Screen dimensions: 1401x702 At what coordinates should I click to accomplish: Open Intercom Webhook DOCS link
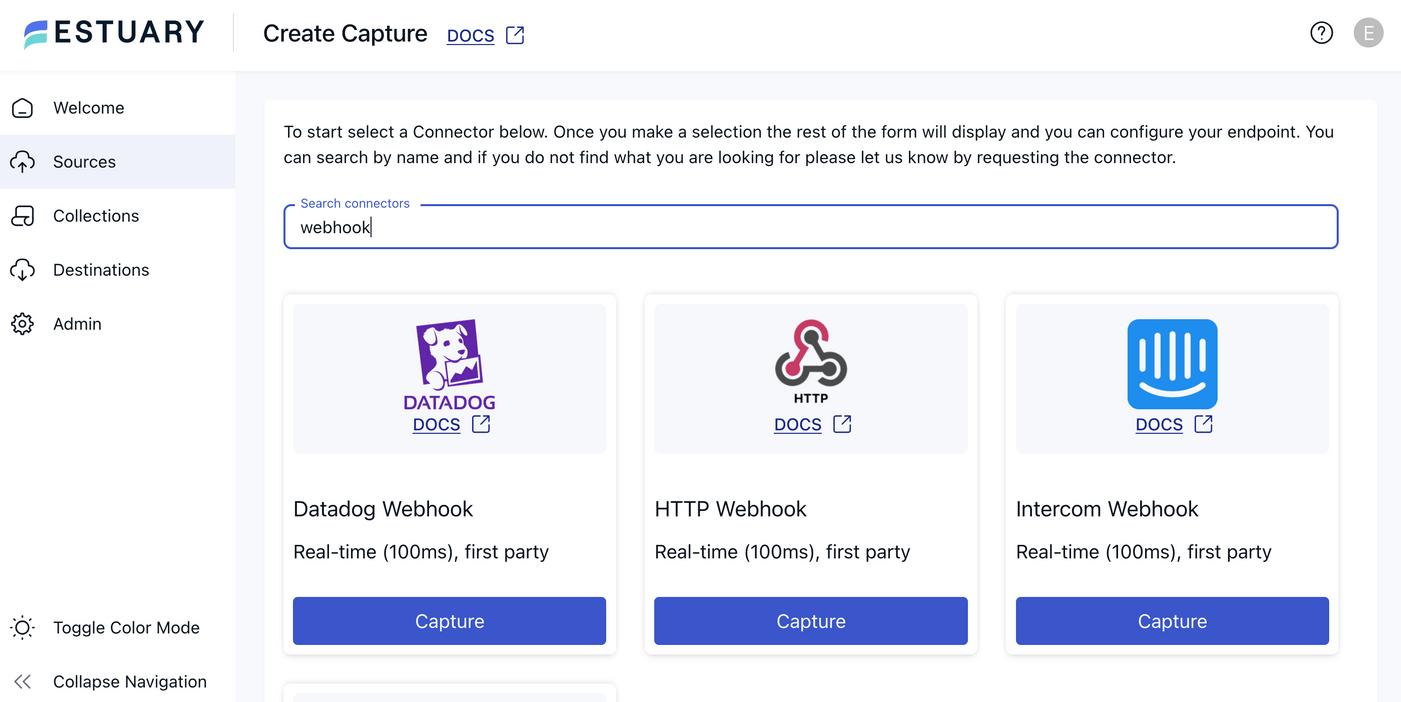(x=1159, y=425)
